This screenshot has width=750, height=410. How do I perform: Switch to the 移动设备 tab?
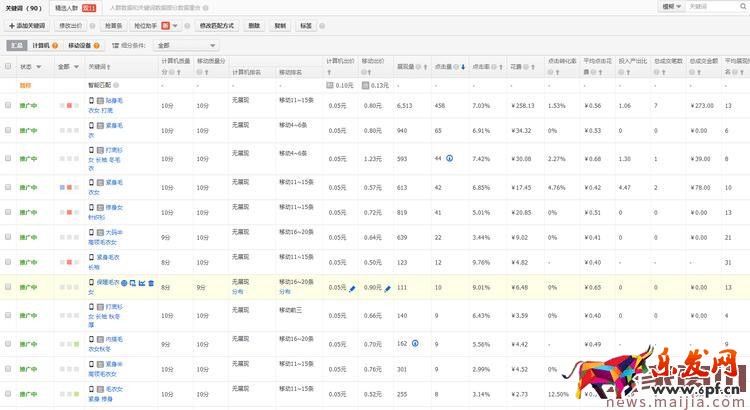[83, 45]
